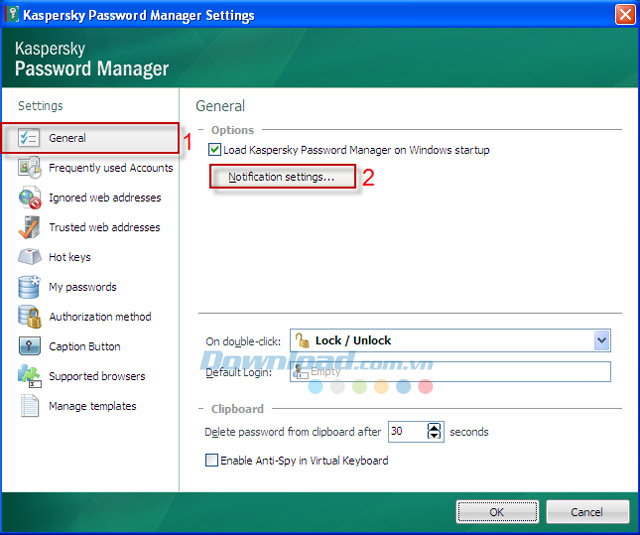Go to Ignored web addresses
Viewport: 640px width, 535px height.
click(x=105, y=198)
